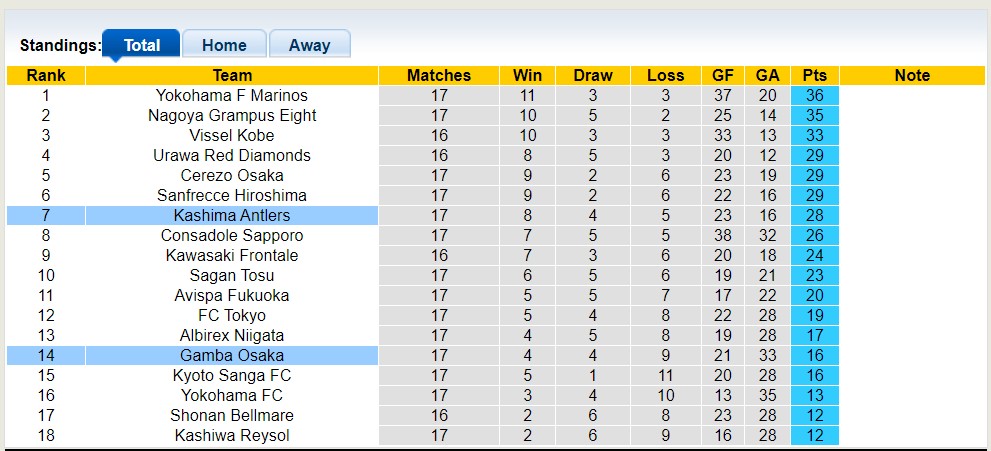Switch to the Home standings tab
This screenshot has width=991, height=451.
point(224,45)
